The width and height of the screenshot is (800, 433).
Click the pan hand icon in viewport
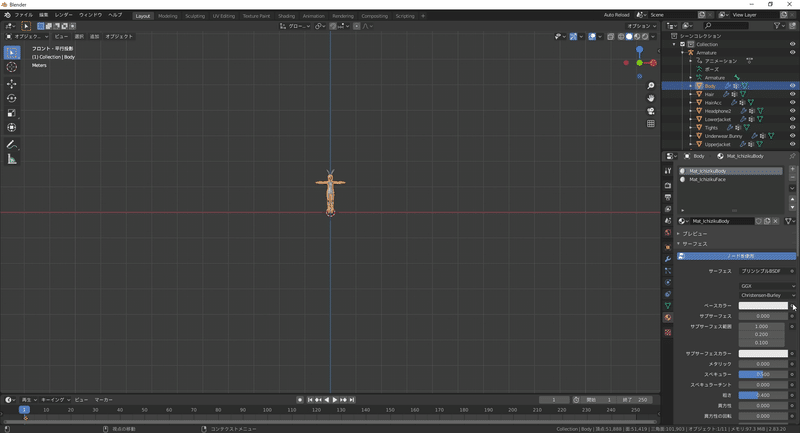651,98
